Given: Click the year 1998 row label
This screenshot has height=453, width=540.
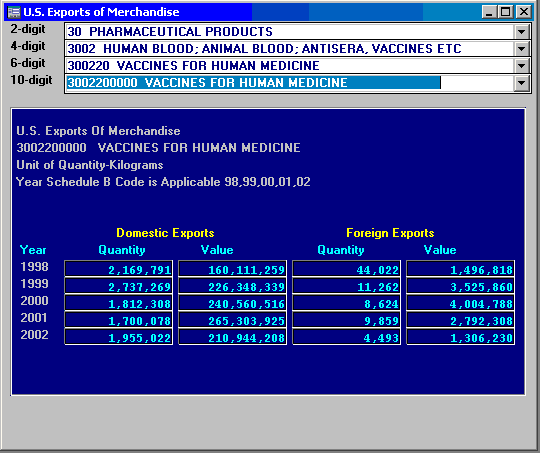Looking at the screenshot, I should (x=34, y=267).
